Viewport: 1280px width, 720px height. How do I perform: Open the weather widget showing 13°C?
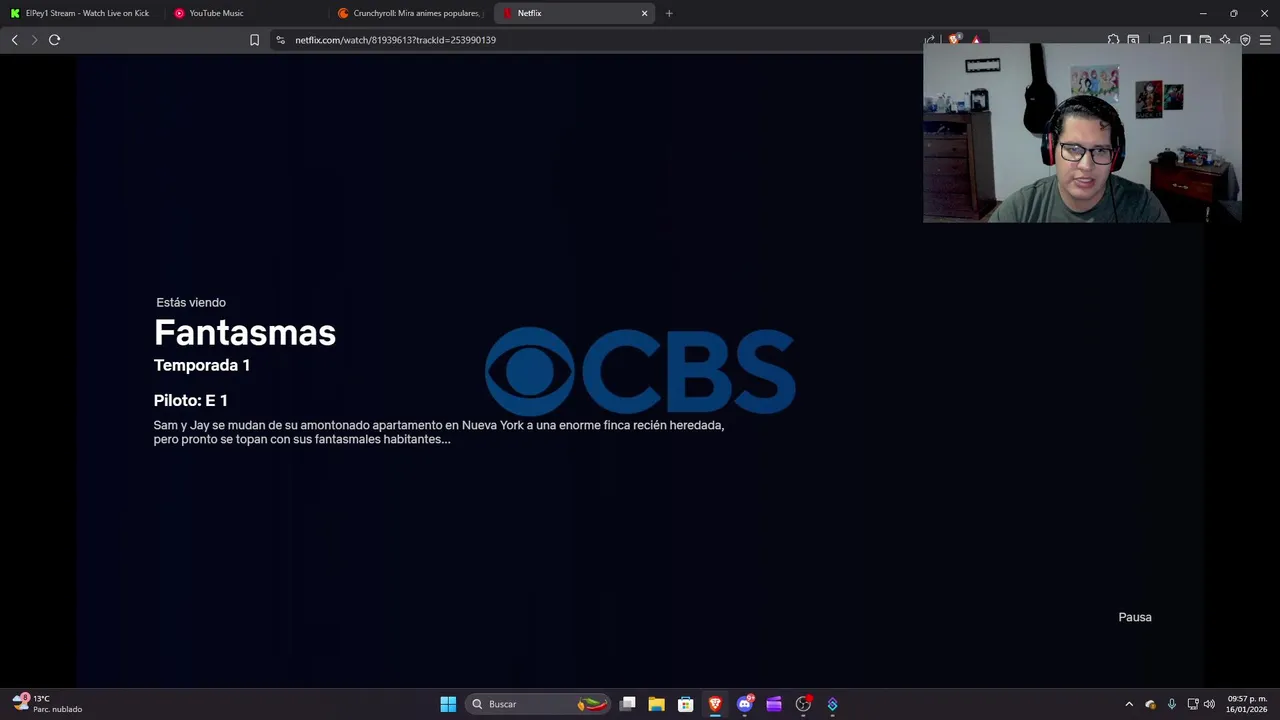pos(48,704)
